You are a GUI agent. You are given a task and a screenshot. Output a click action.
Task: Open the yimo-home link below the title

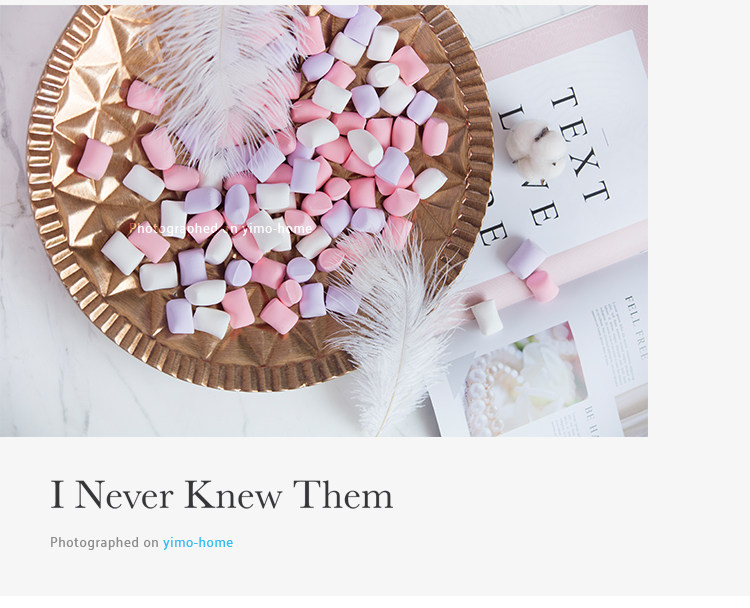coord(198,542)
